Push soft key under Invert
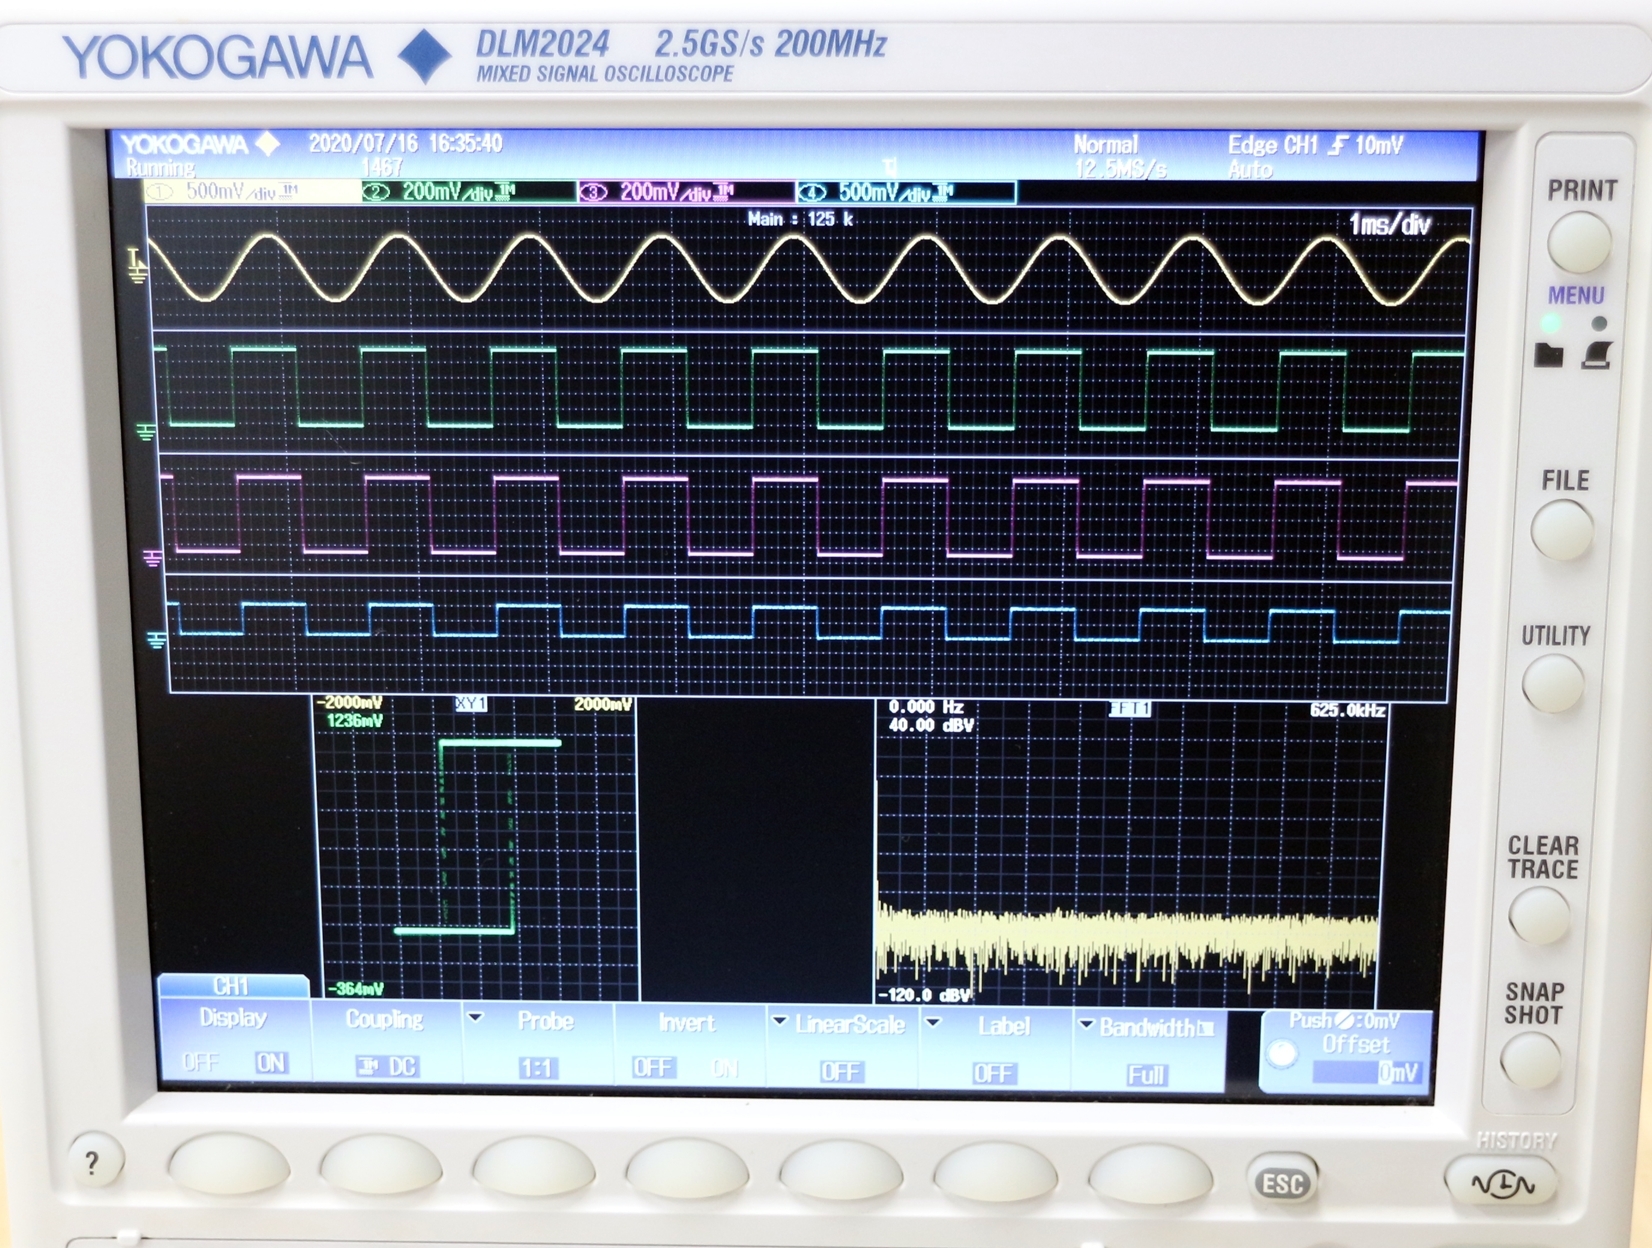 click(x=687, y=1168)
